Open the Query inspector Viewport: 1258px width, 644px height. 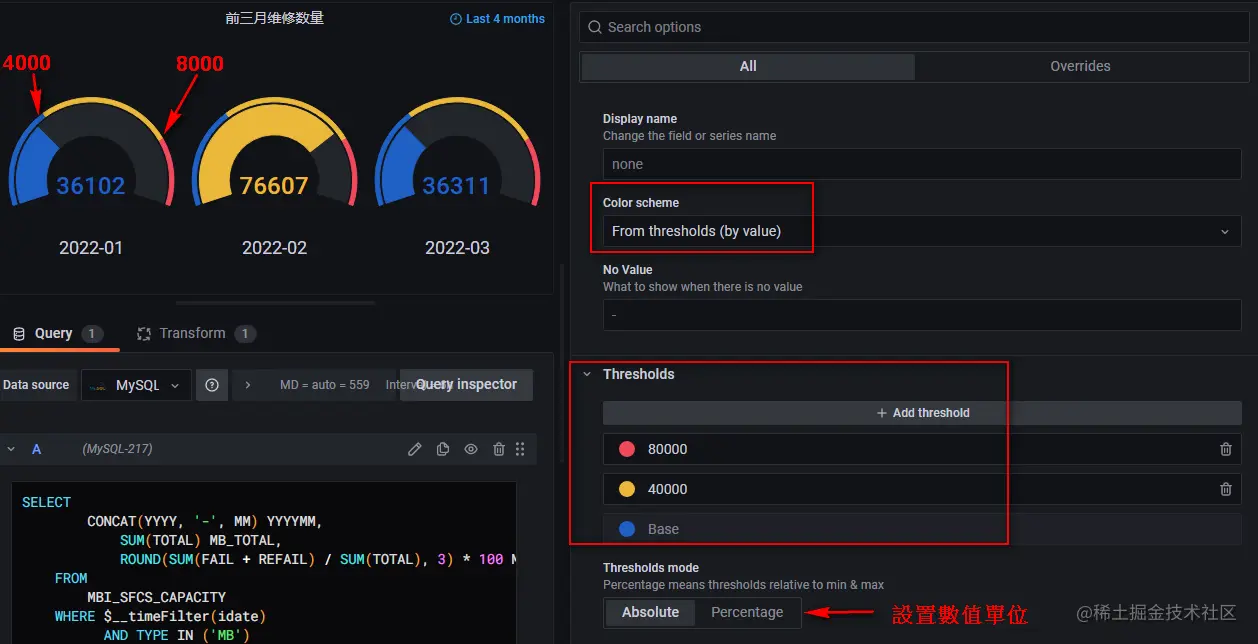466,385
